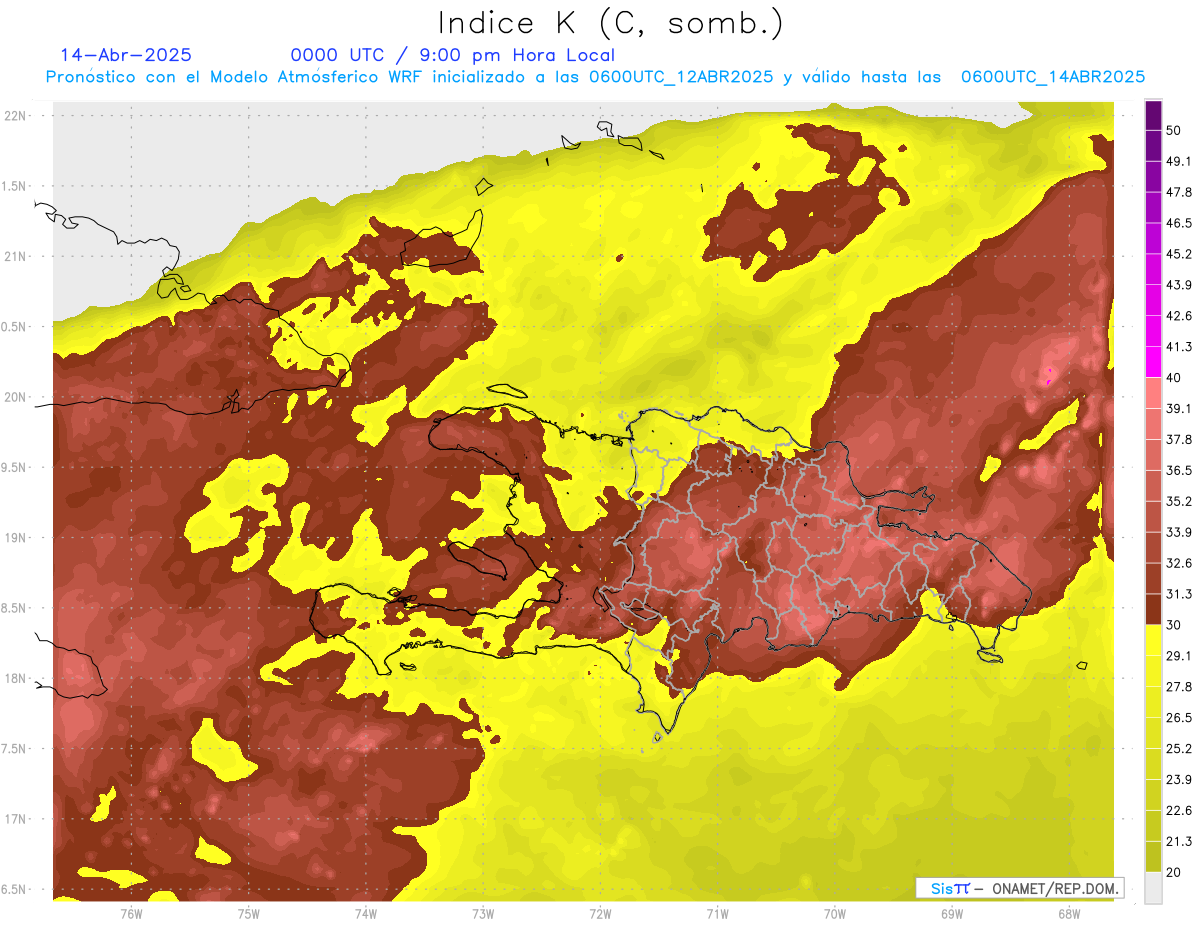Select the '72W' longitude label
Screen dimensions: 1200x927
pyautogui.click(x=600, y=913)
